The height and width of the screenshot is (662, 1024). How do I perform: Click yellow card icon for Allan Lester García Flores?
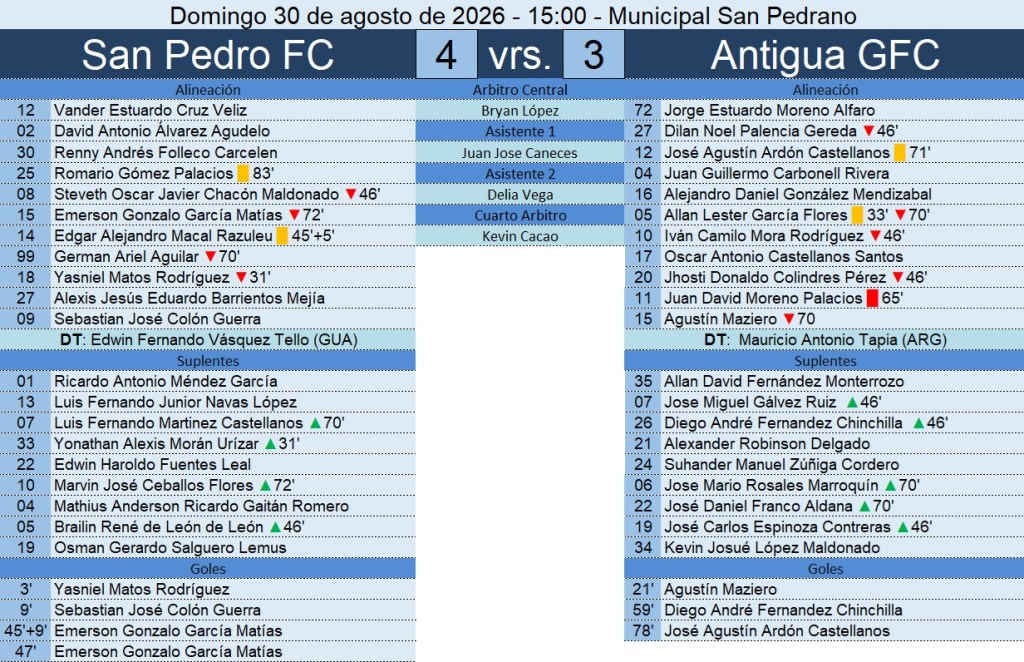click(x=857, y=215)
